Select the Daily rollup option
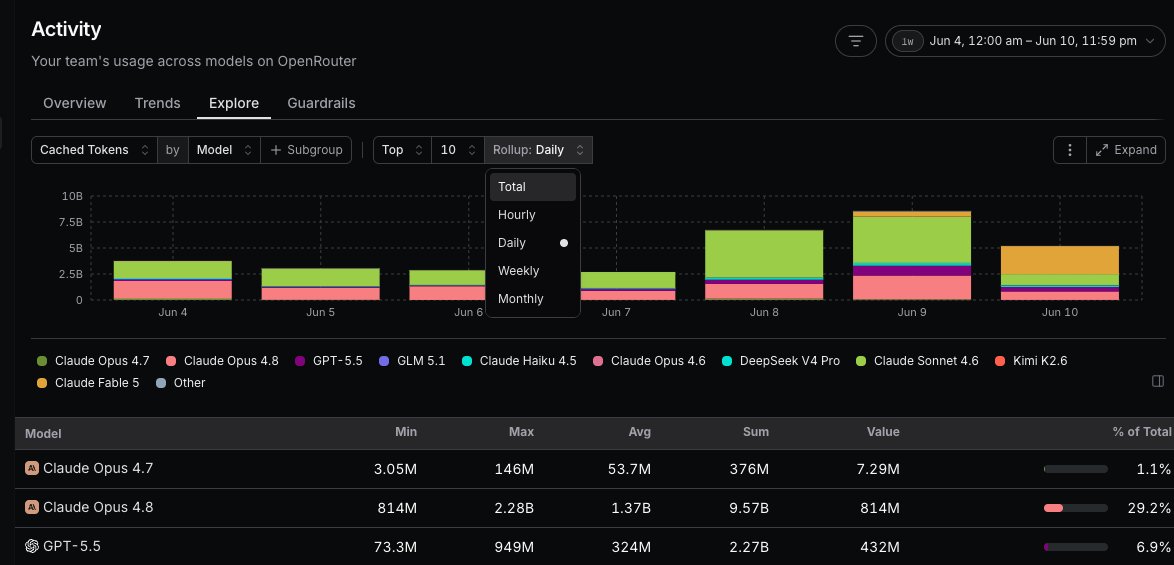This screenshot has width=1174, height=565. tap(533, 242)
